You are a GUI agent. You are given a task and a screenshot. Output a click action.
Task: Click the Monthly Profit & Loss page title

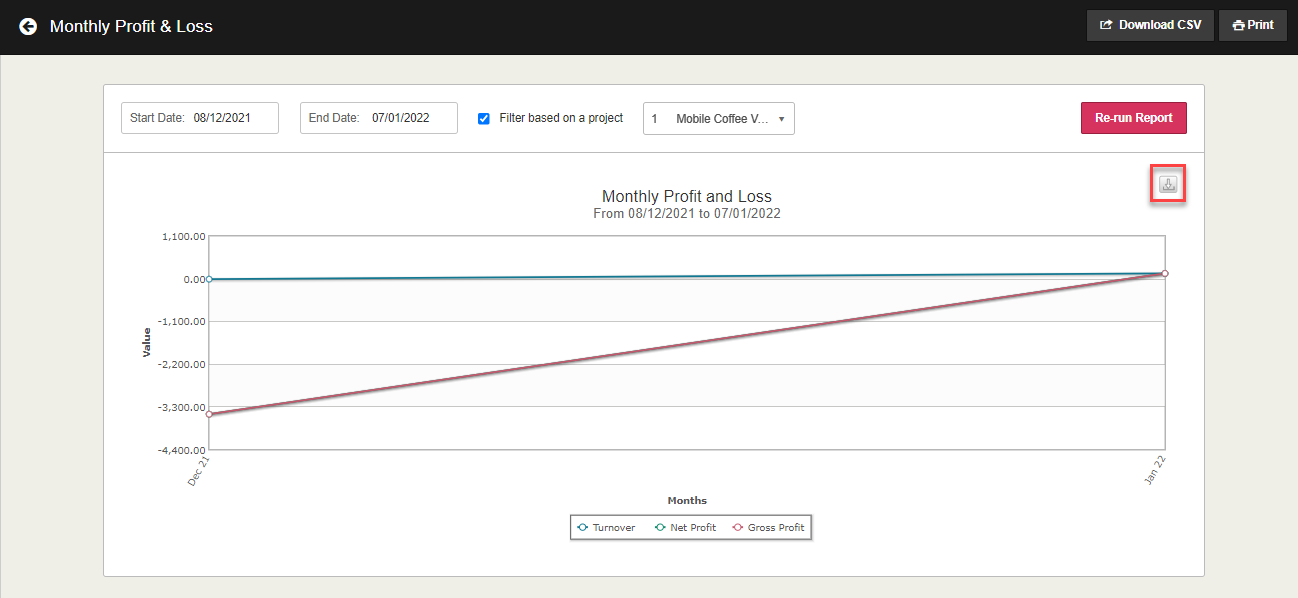(x=131, y=26)
